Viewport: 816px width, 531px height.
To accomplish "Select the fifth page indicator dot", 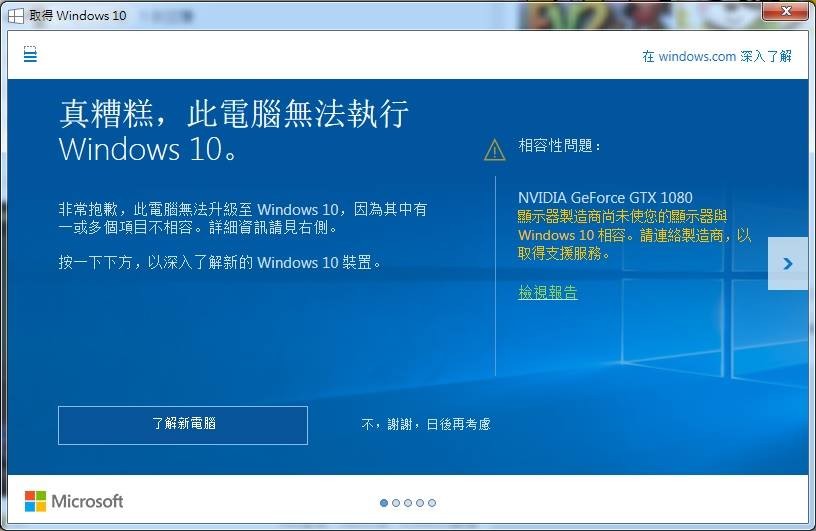I will click(432, 503).
